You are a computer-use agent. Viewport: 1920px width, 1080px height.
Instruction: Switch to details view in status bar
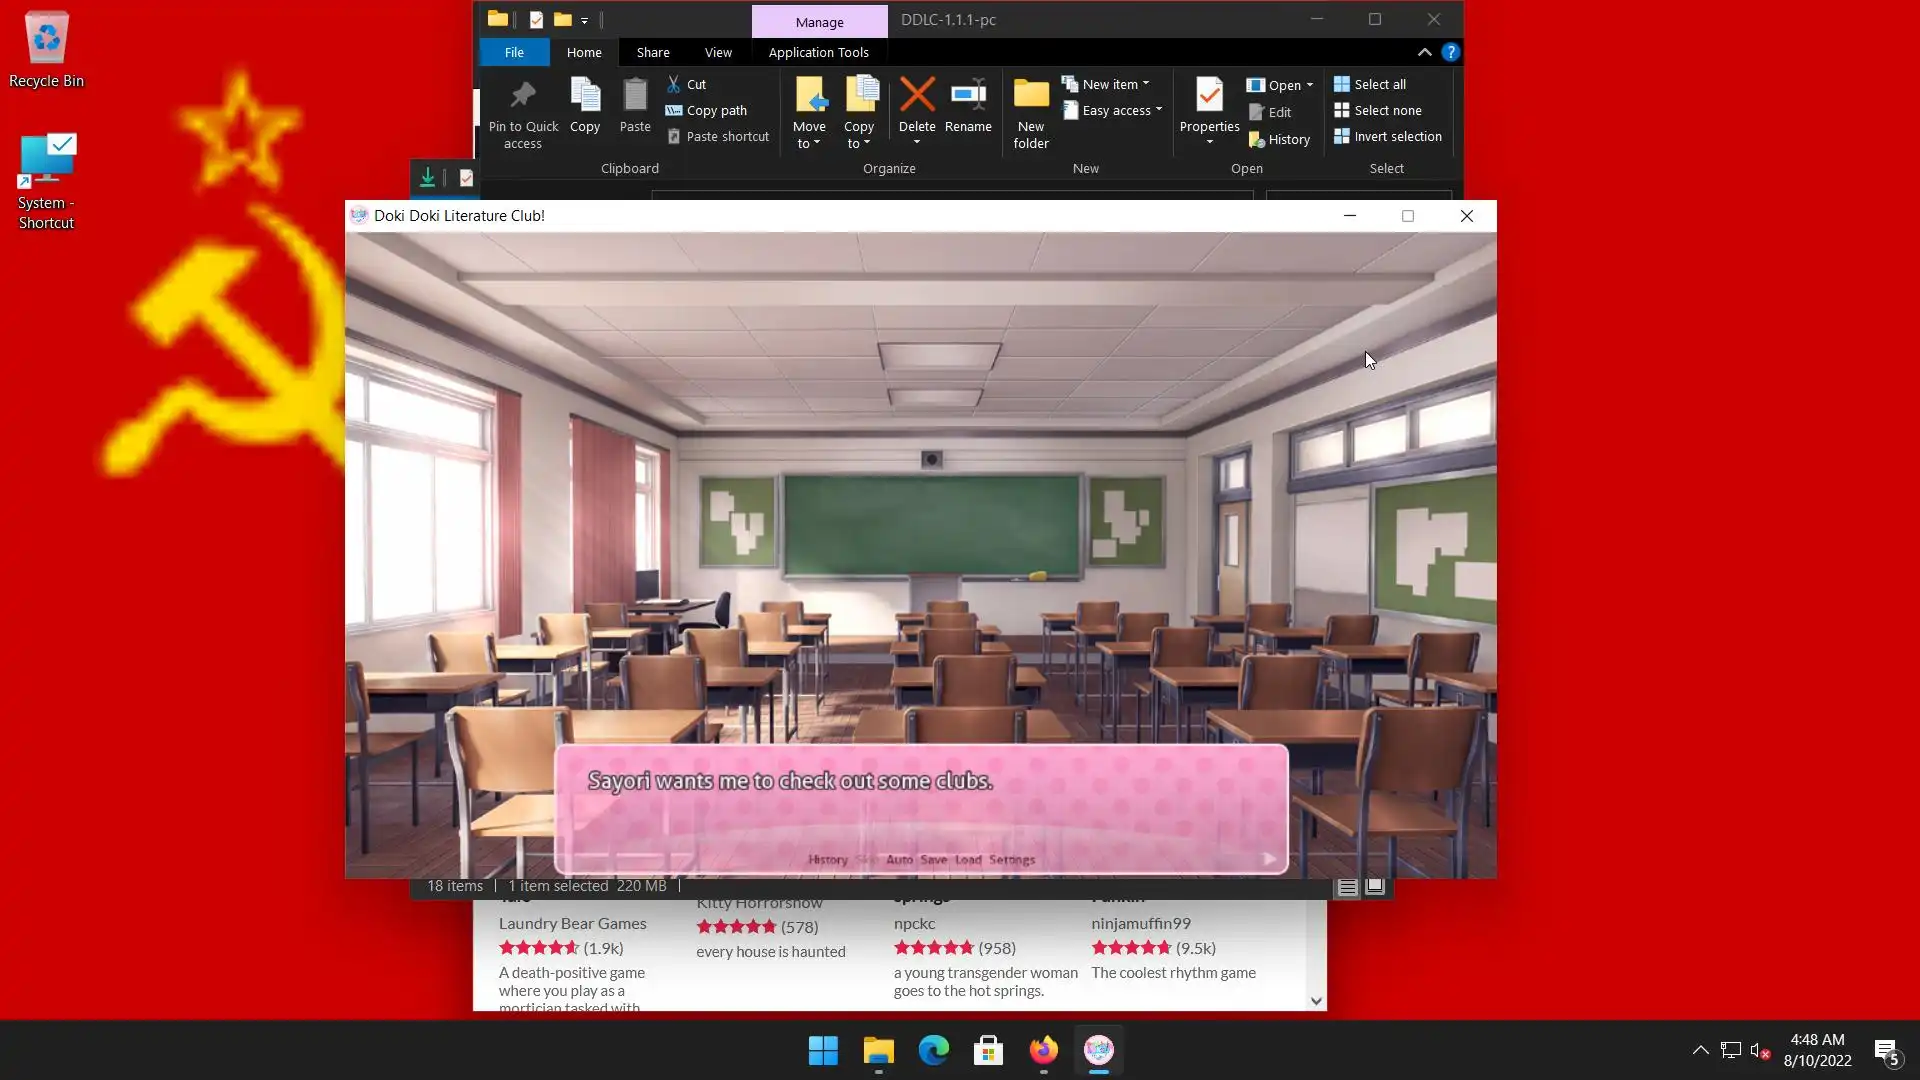(x=1347, y=886)
